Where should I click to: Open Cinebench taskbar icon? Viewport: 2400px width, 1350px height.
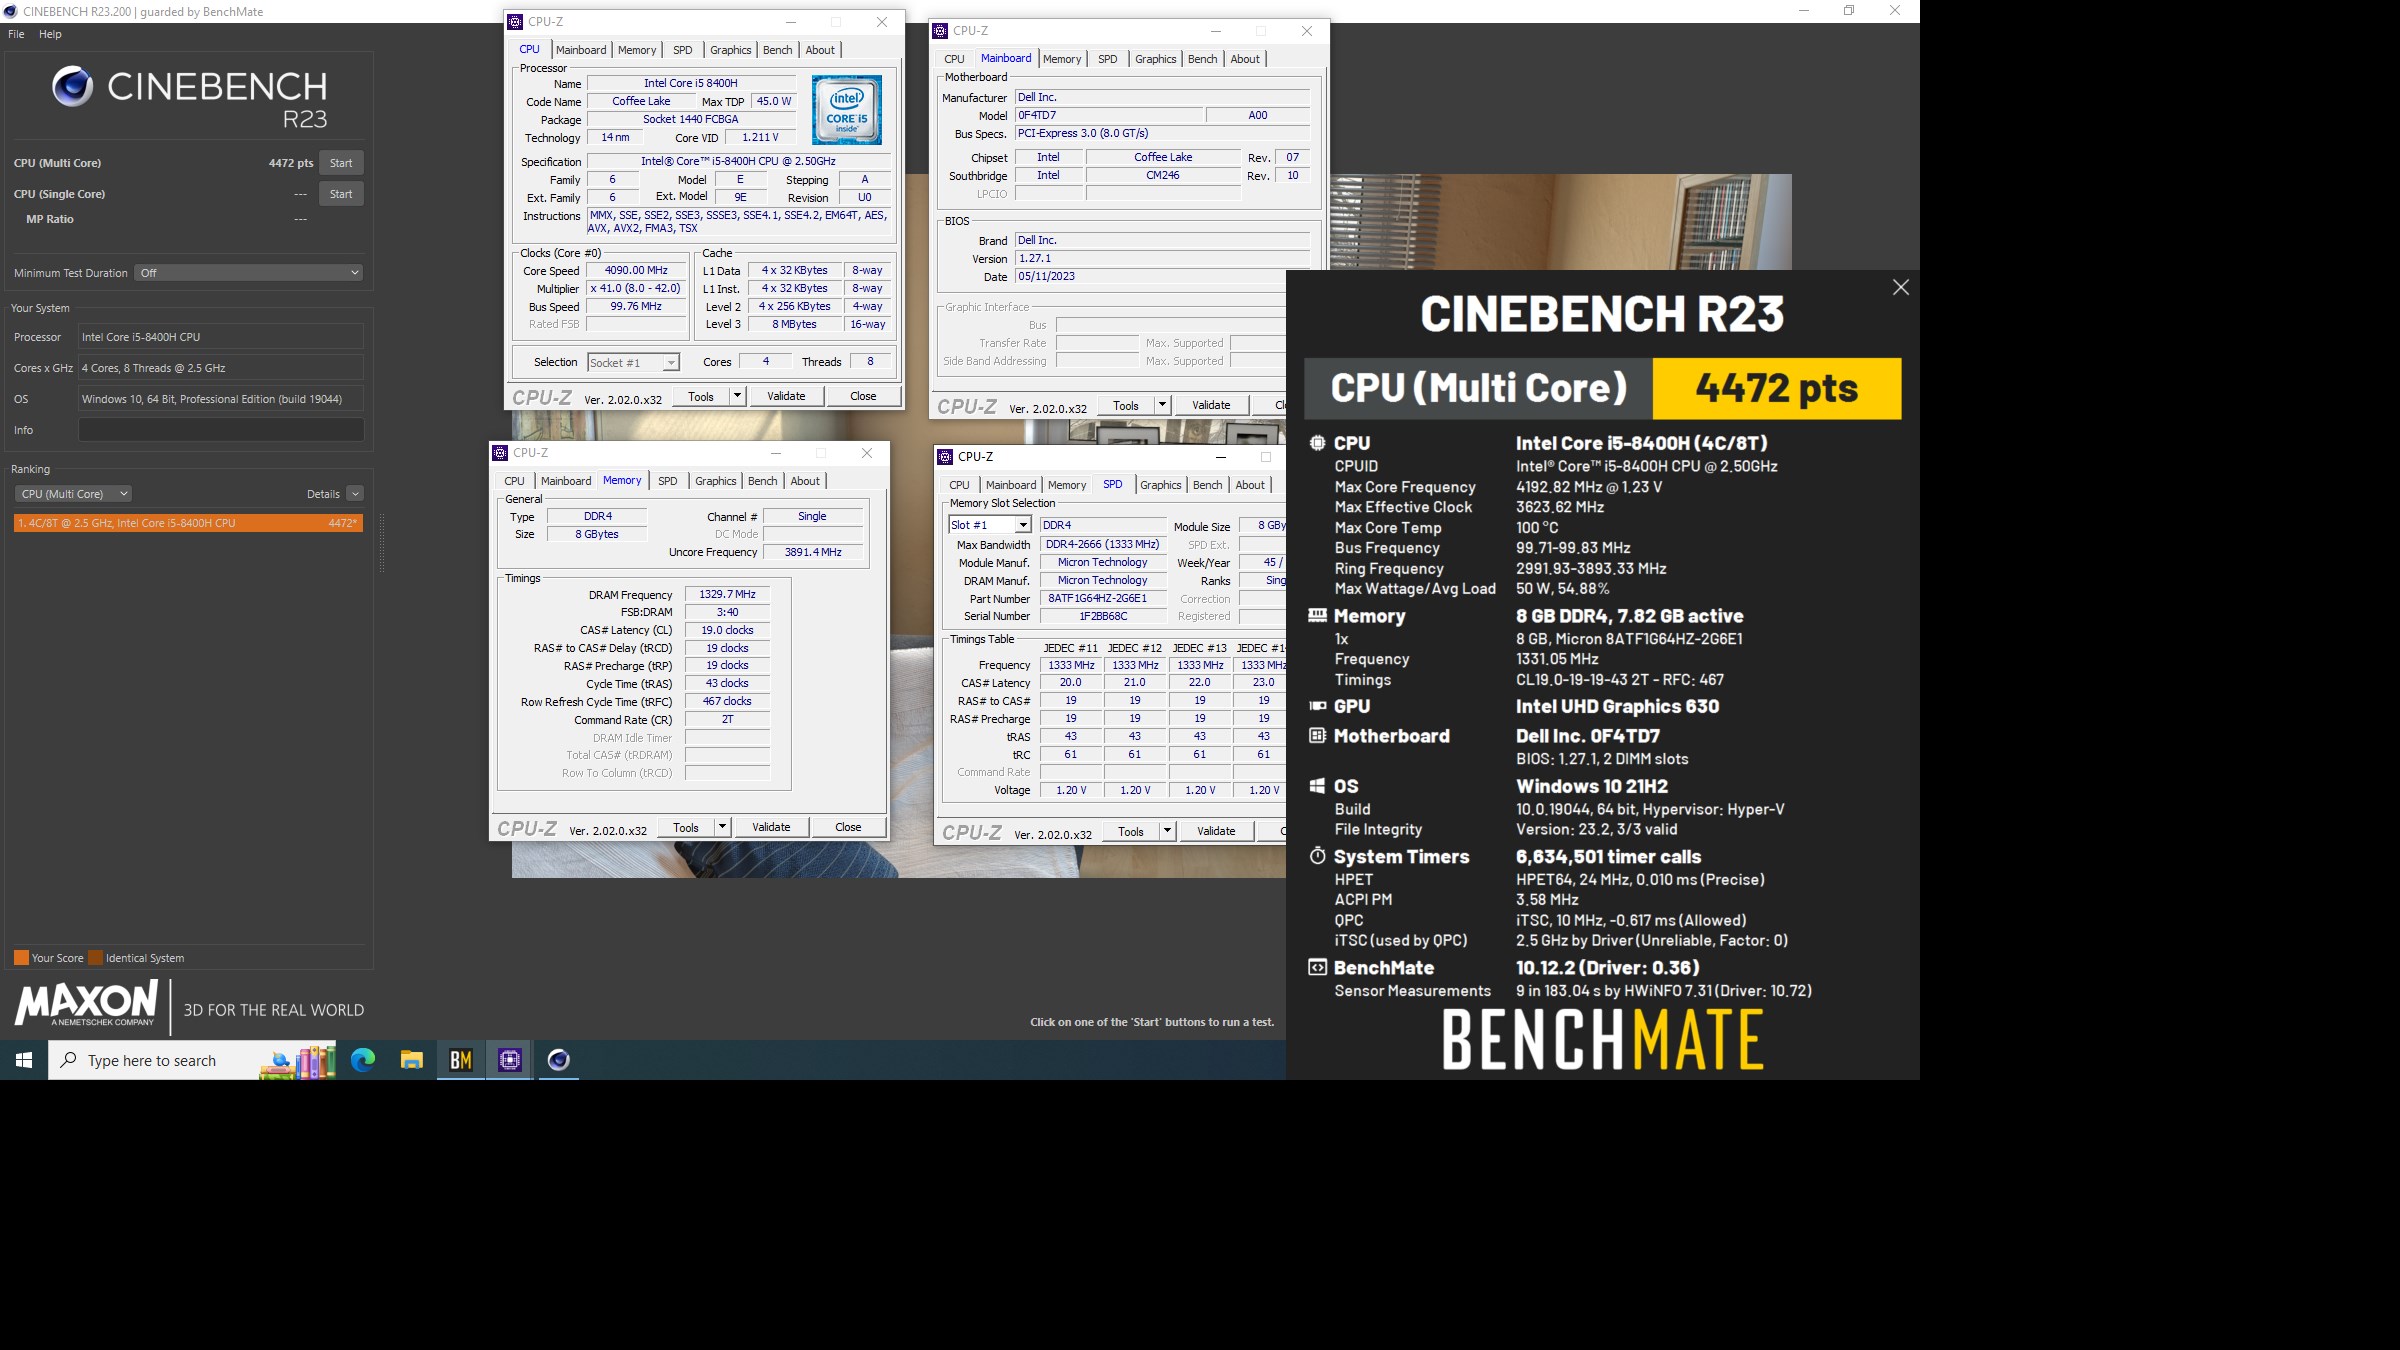[559, 1060]
